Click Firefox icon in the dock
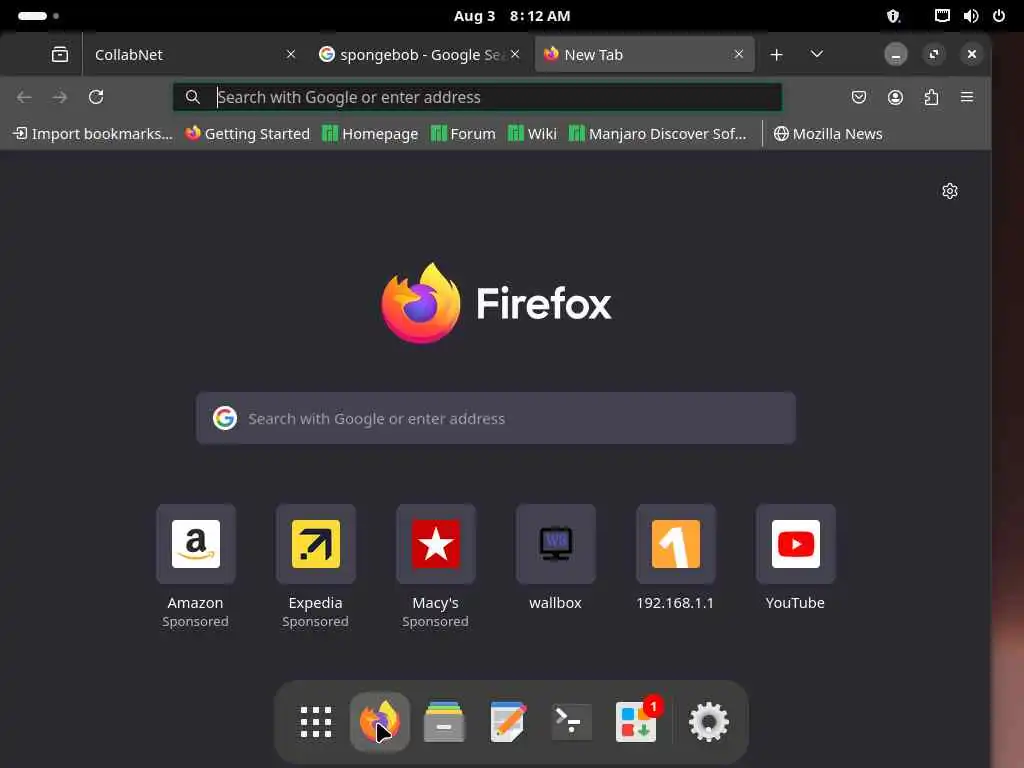1024x768 pixels. pyautogui.click(x=380, y=722)
